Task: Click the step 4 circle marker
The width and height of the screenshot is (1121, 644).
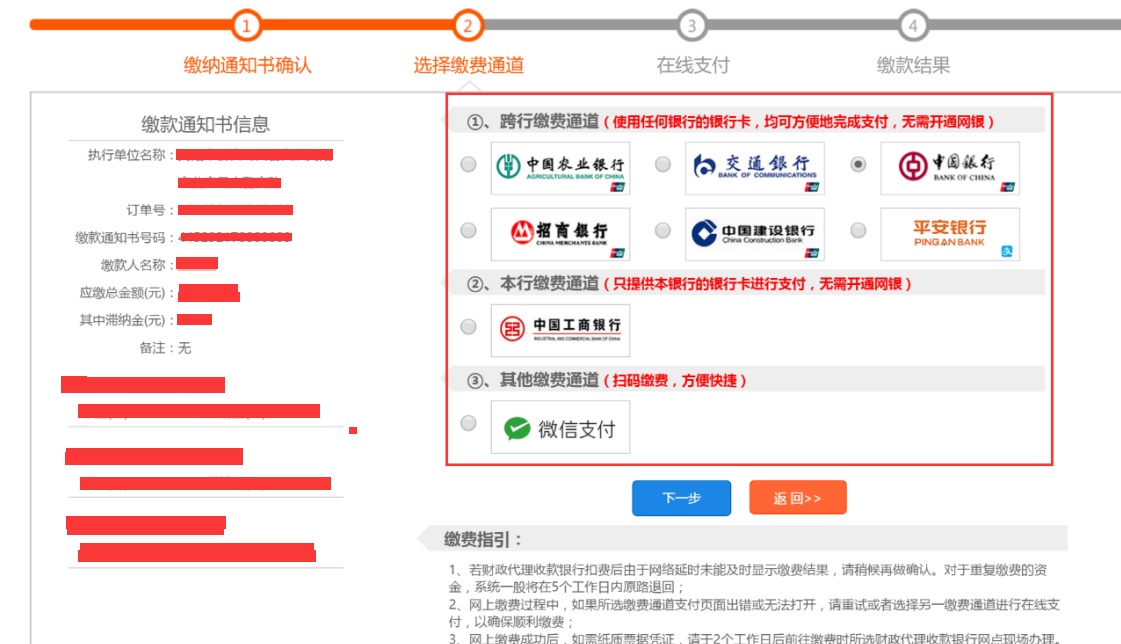Action: point(912,25)
